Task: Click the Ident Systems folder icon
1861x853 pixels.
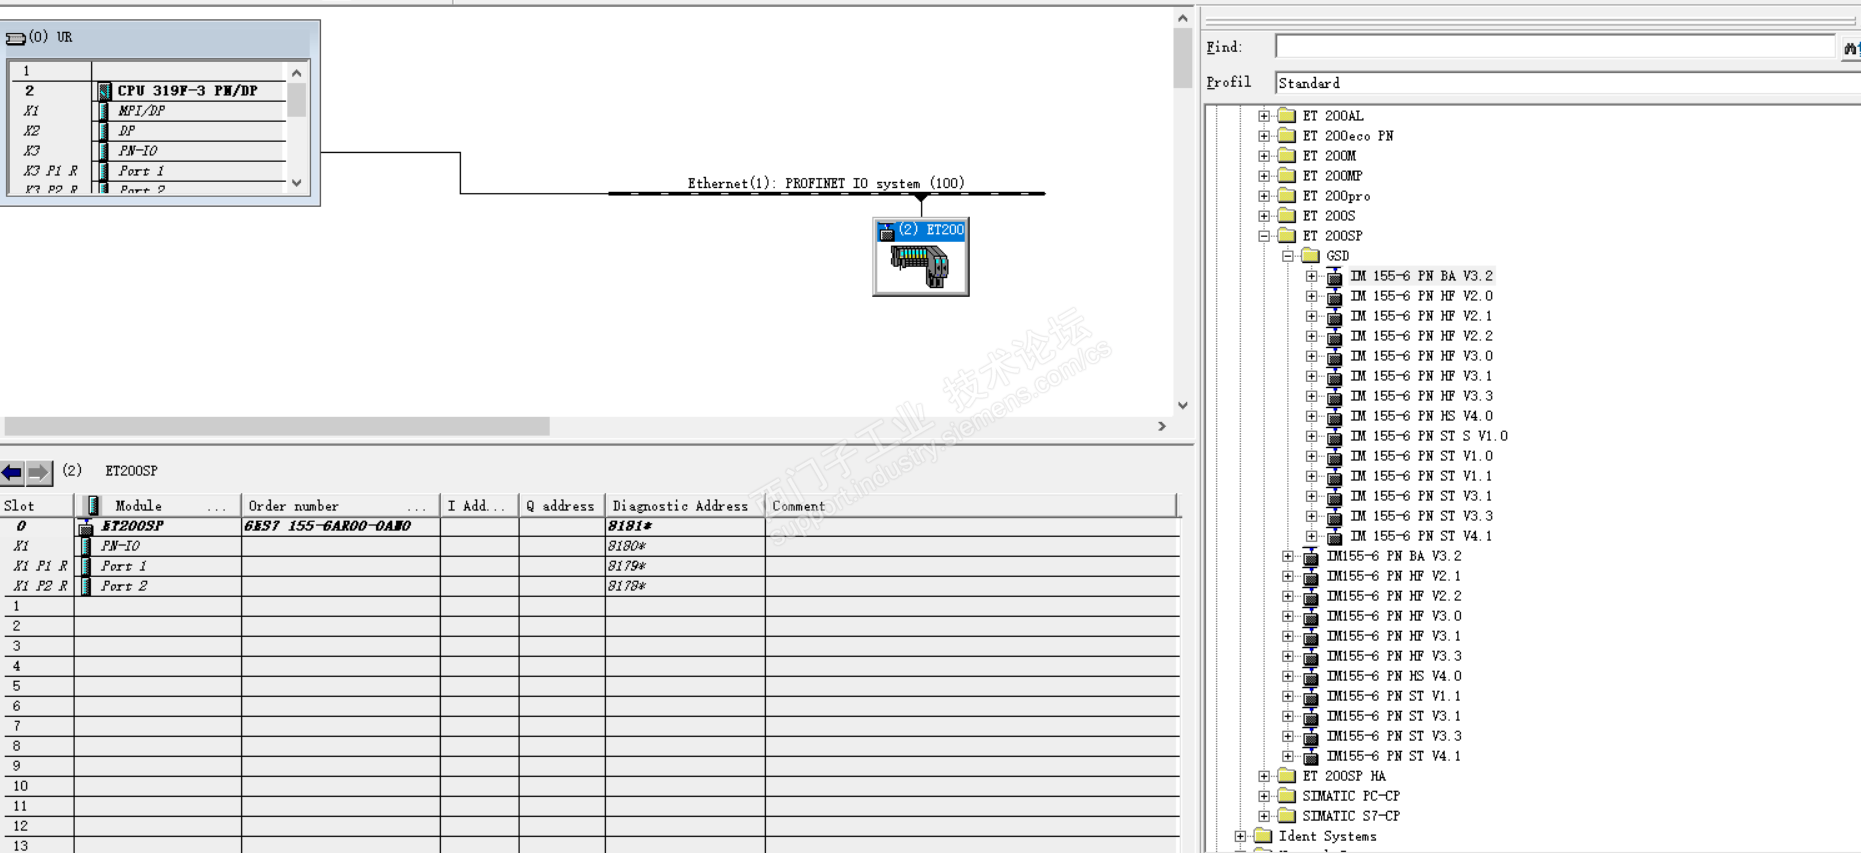Action: [x=1263, y=836]
